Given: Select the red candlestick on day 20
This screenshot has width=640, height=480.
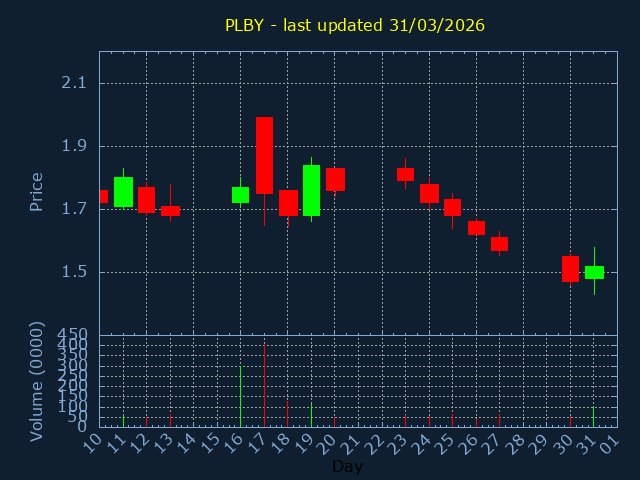Looking at the screenshot, I should (x=335, y=179).
